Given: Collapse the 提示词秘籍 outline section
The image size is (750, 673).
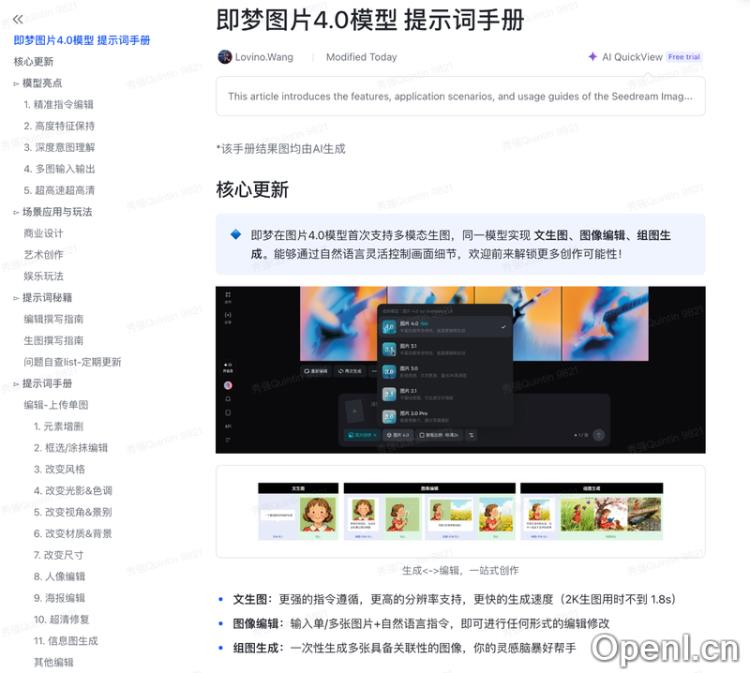Looking at the screenshot, I should [16, 298].
